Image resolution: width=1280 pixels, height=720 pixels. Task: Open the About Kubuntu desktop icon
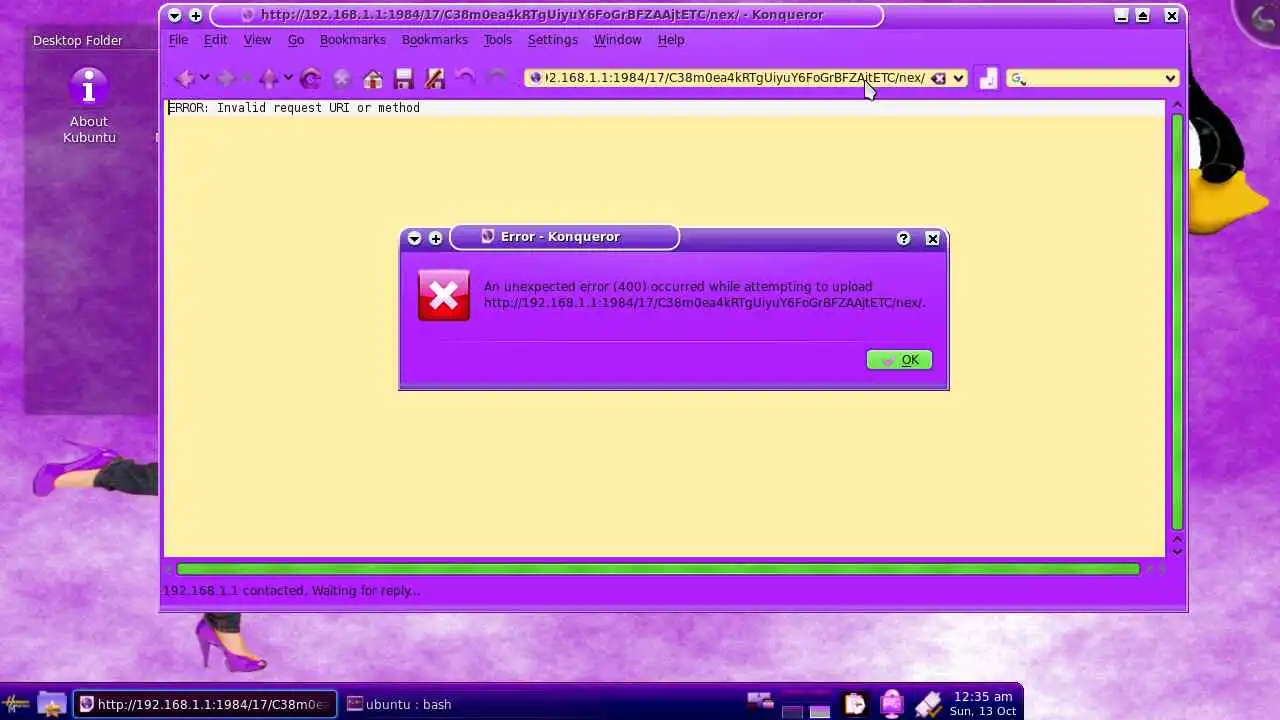click(x=89, y=105)
